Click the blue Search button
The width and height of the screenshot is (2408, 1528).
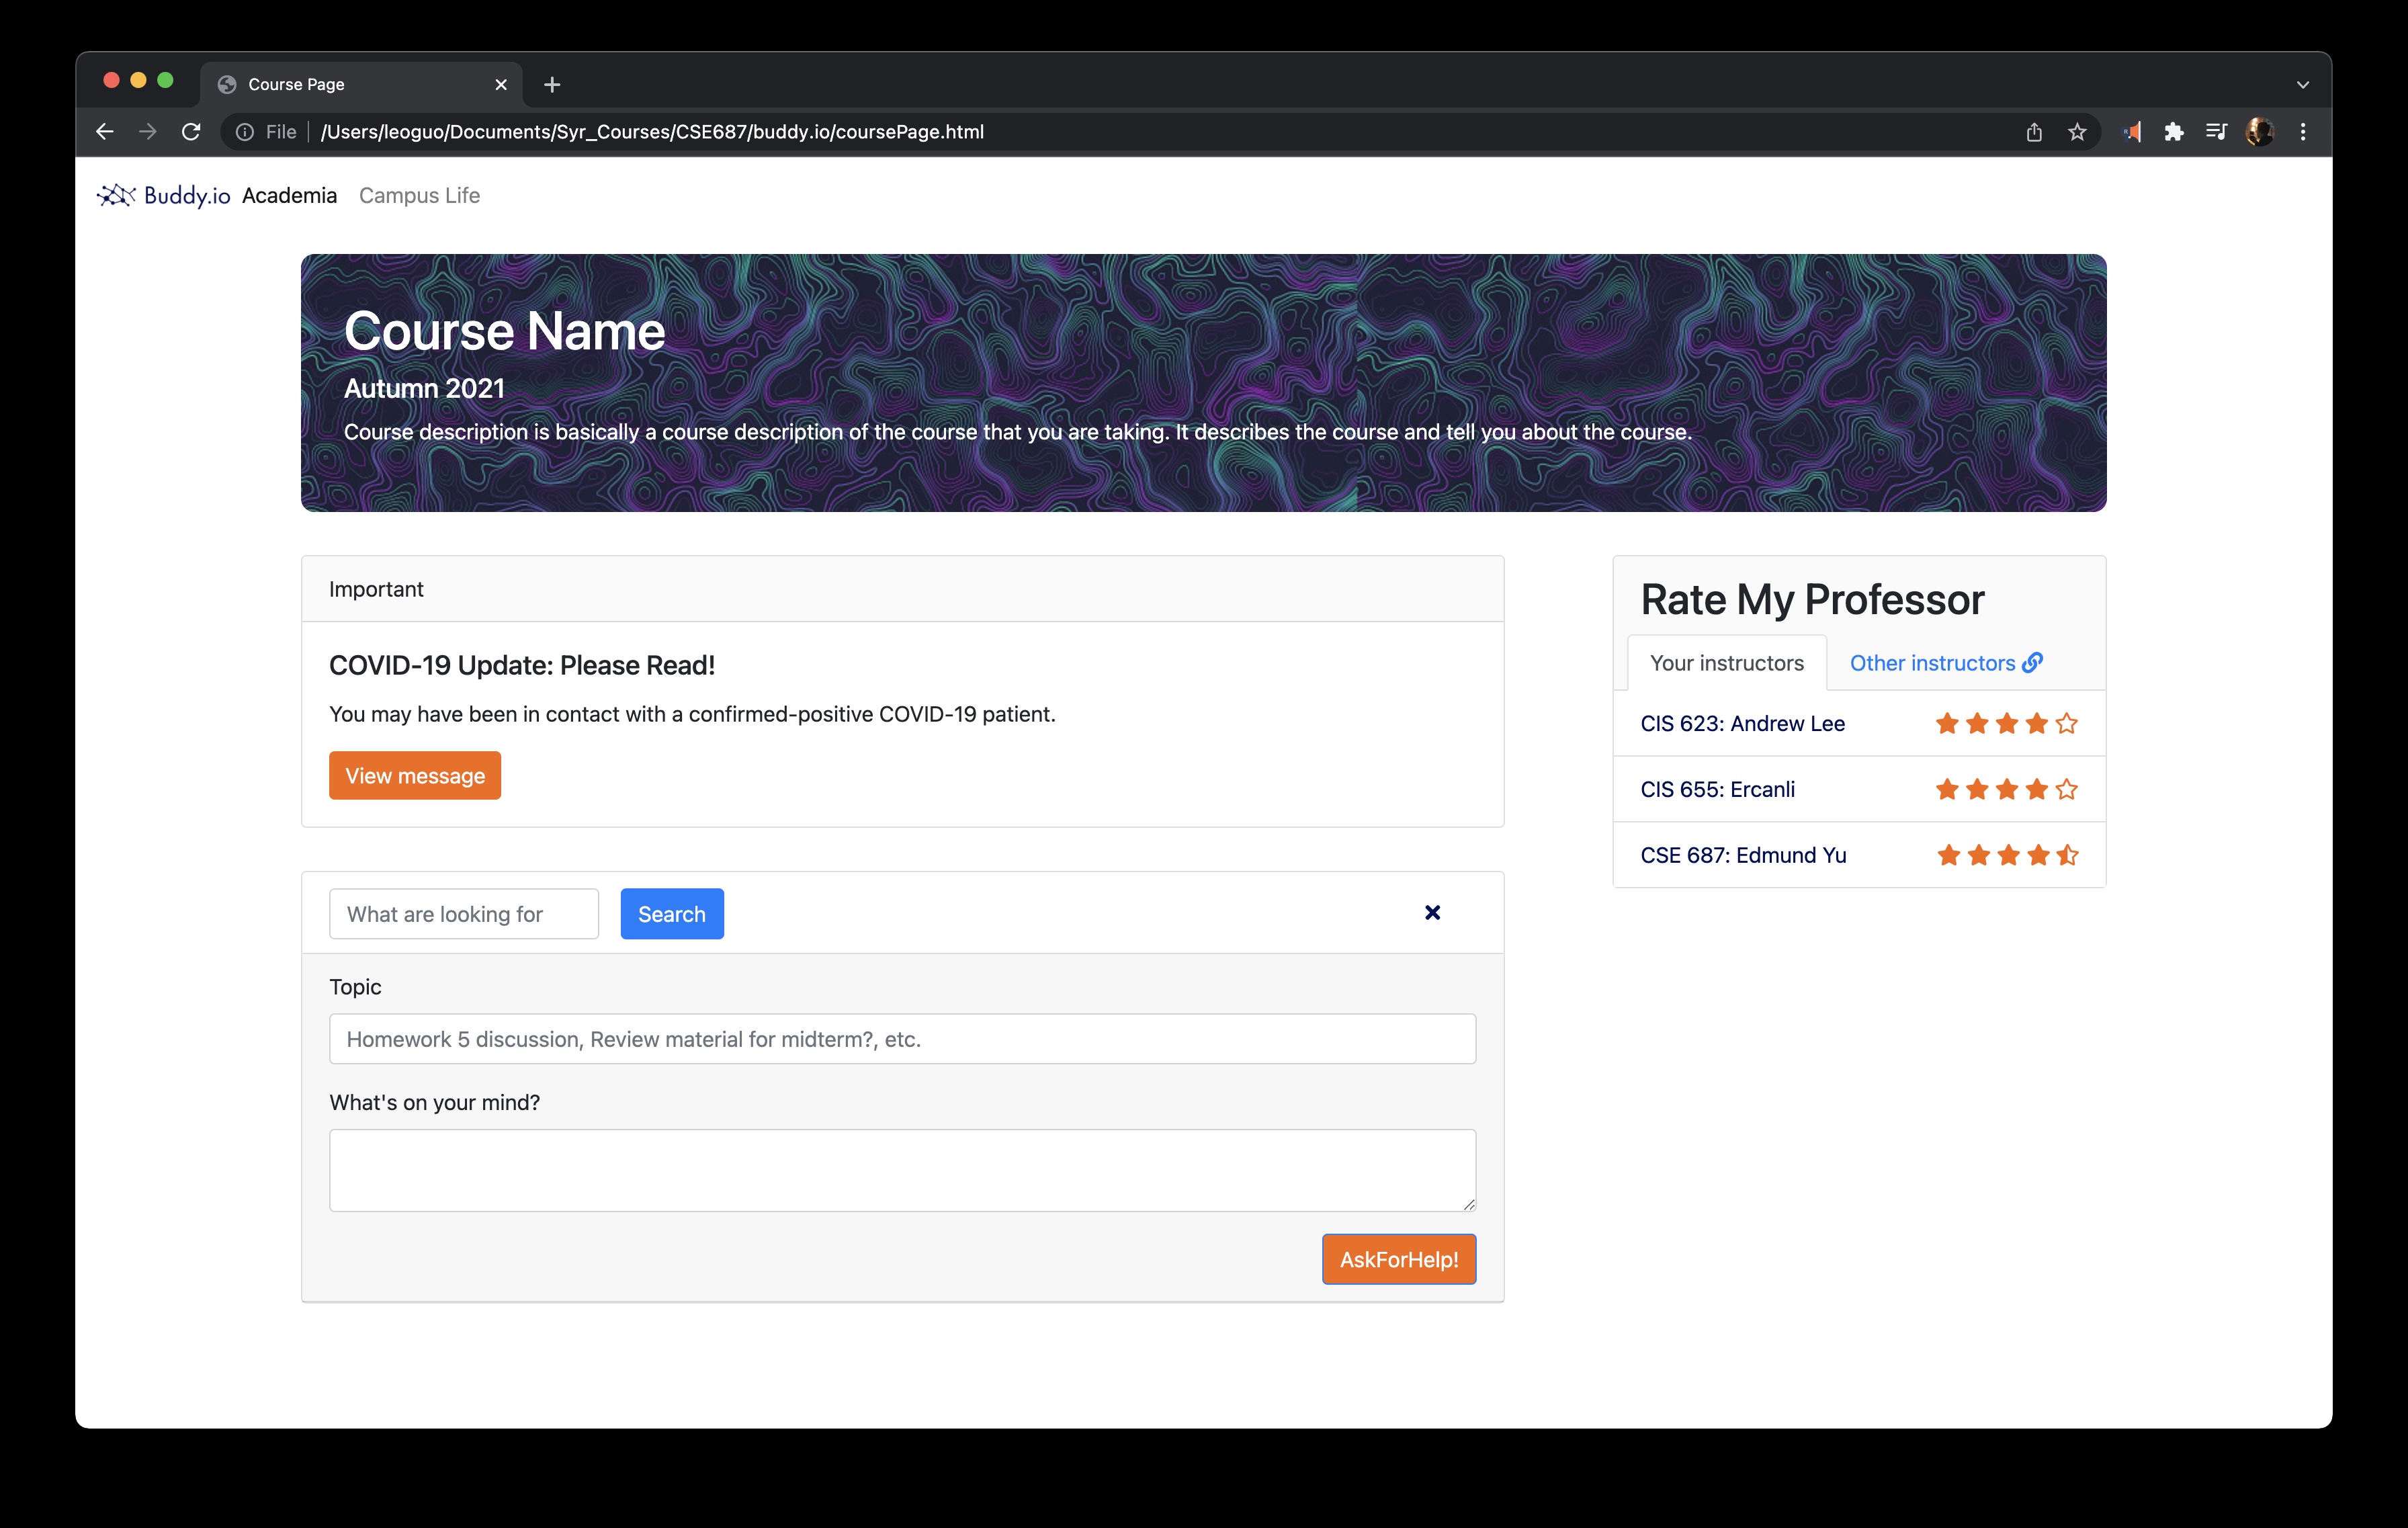point(671,914)
